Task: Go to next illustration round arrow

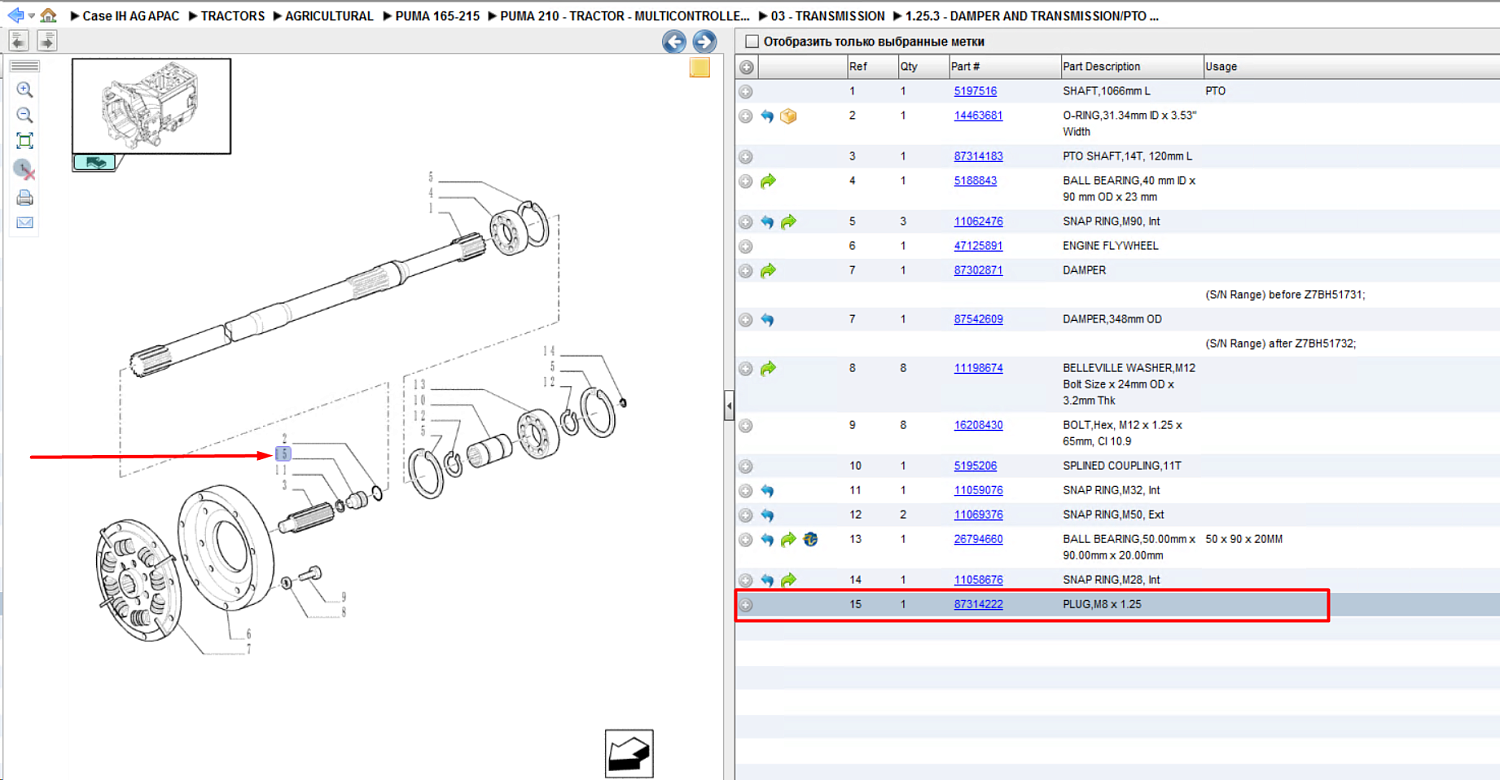Action: pos(704,42)
